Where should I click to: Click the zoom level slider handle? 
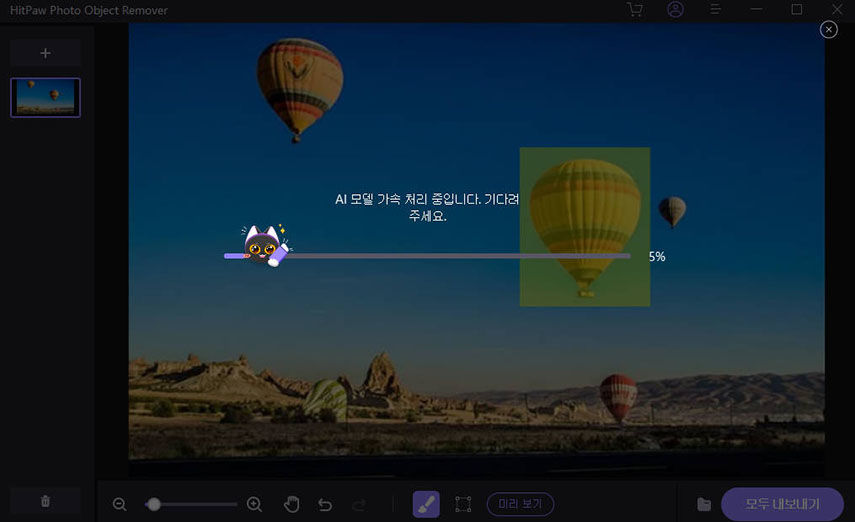click(154, 504)
